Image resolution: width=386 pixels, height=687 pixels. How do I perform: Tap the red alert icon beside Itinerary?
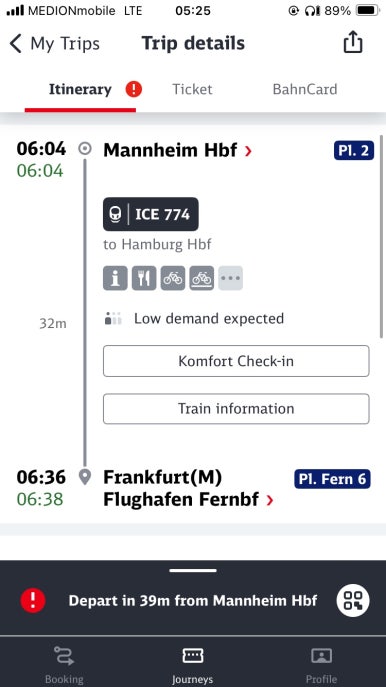(134, 89)
